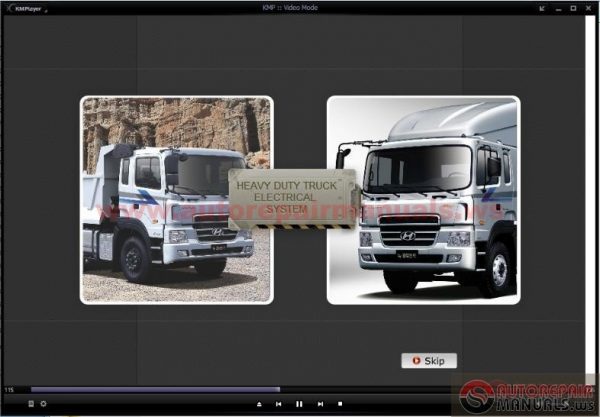The image size is (600, 417).
Task: Click the KMP :: Video Mode title text
Action: 290,8
